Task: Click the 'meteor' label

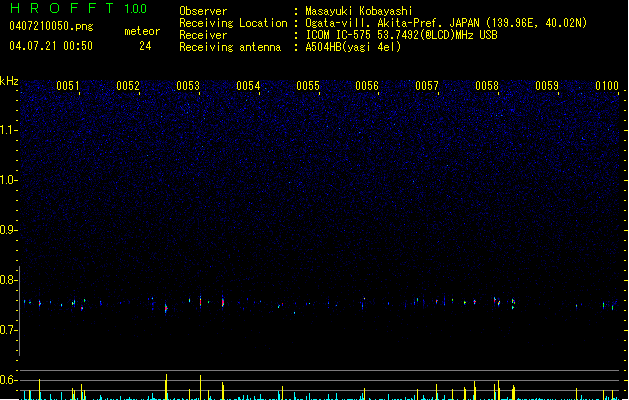Action: (142, 31)
